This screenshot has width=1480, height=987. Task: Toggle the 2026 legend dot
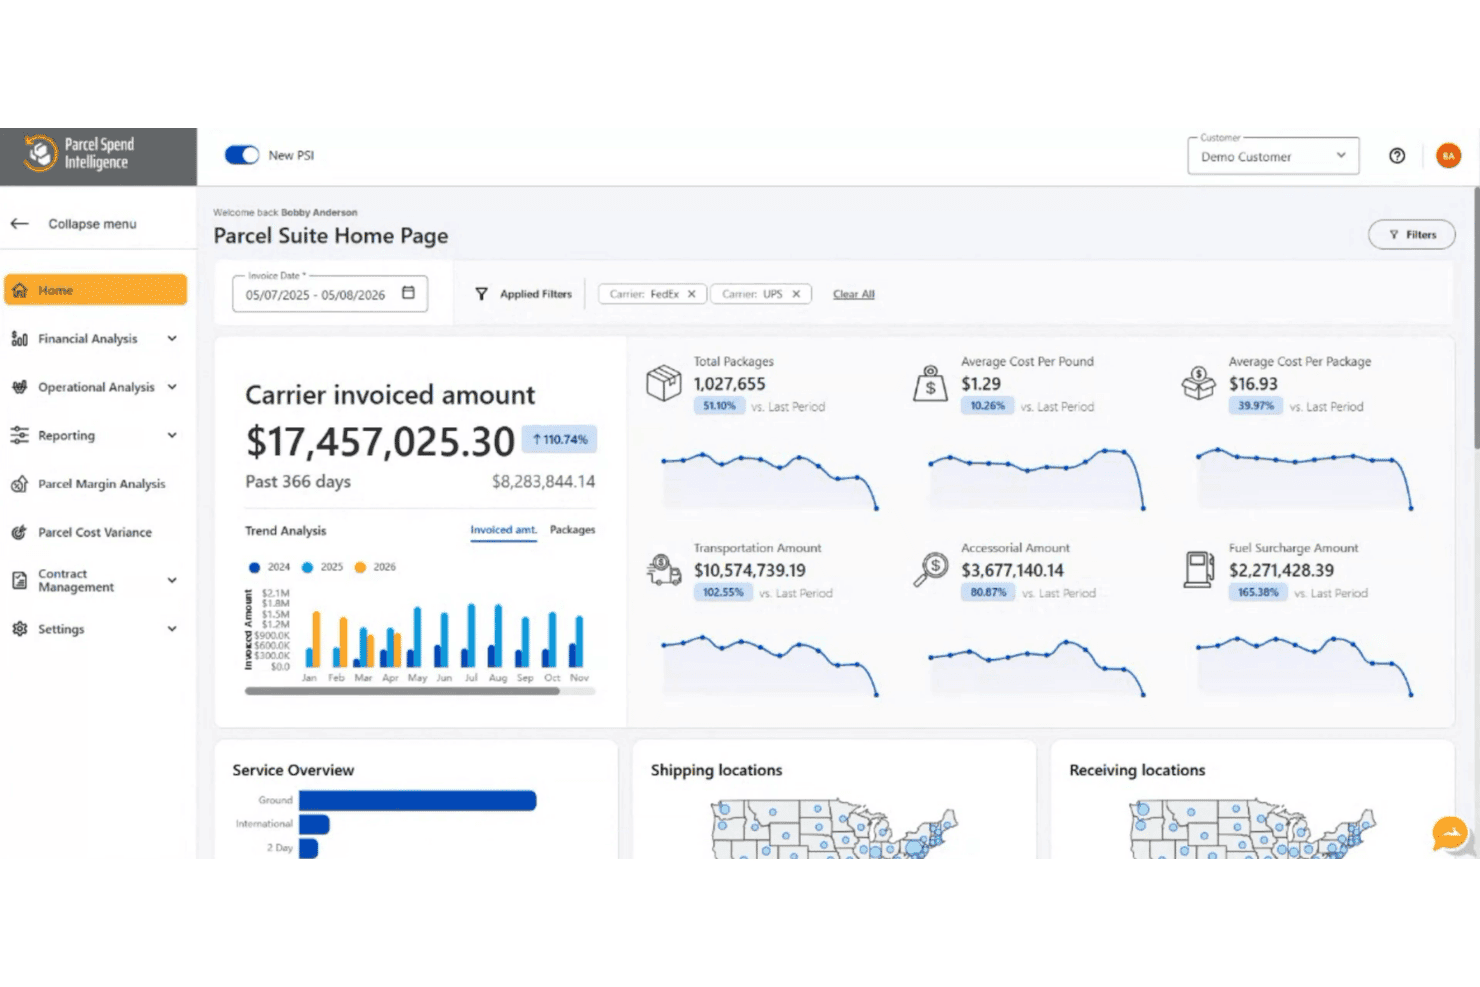point(360,567)
